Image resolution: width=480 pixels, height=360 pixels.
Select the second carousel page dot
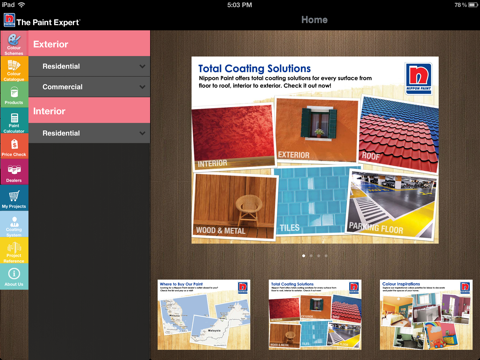(x=311, y=256)
